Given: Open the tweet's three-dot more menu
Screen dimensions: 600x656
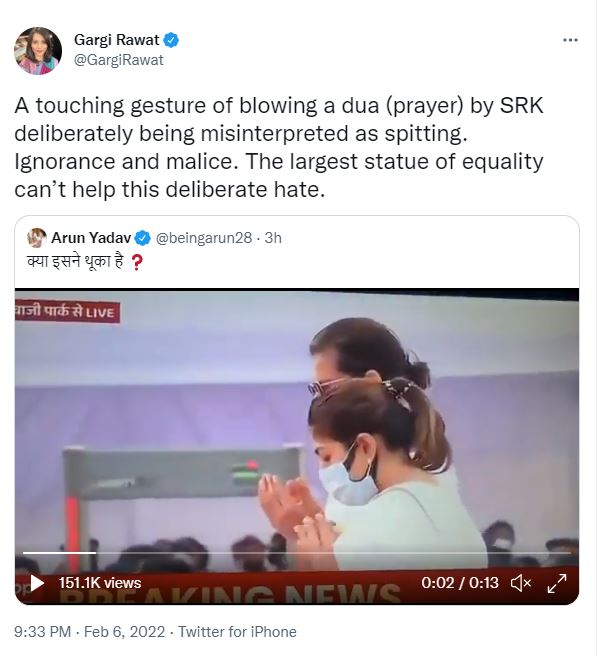Looking at the screenshot, I should [570, 41].
